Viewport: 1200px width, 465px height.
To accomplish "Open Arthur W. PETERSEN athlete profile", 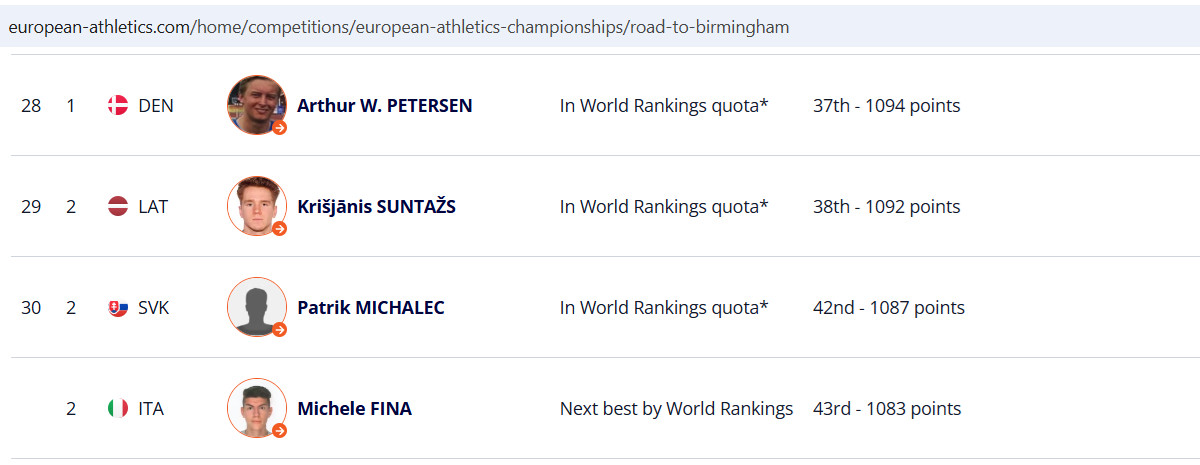I will click(385, 105).
